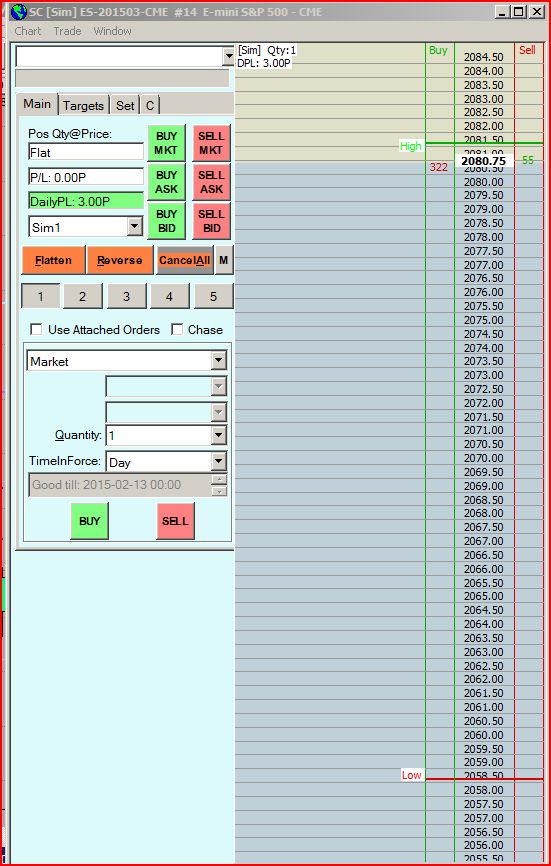Switch to the Set tab
551x866 pixels.
125,105
